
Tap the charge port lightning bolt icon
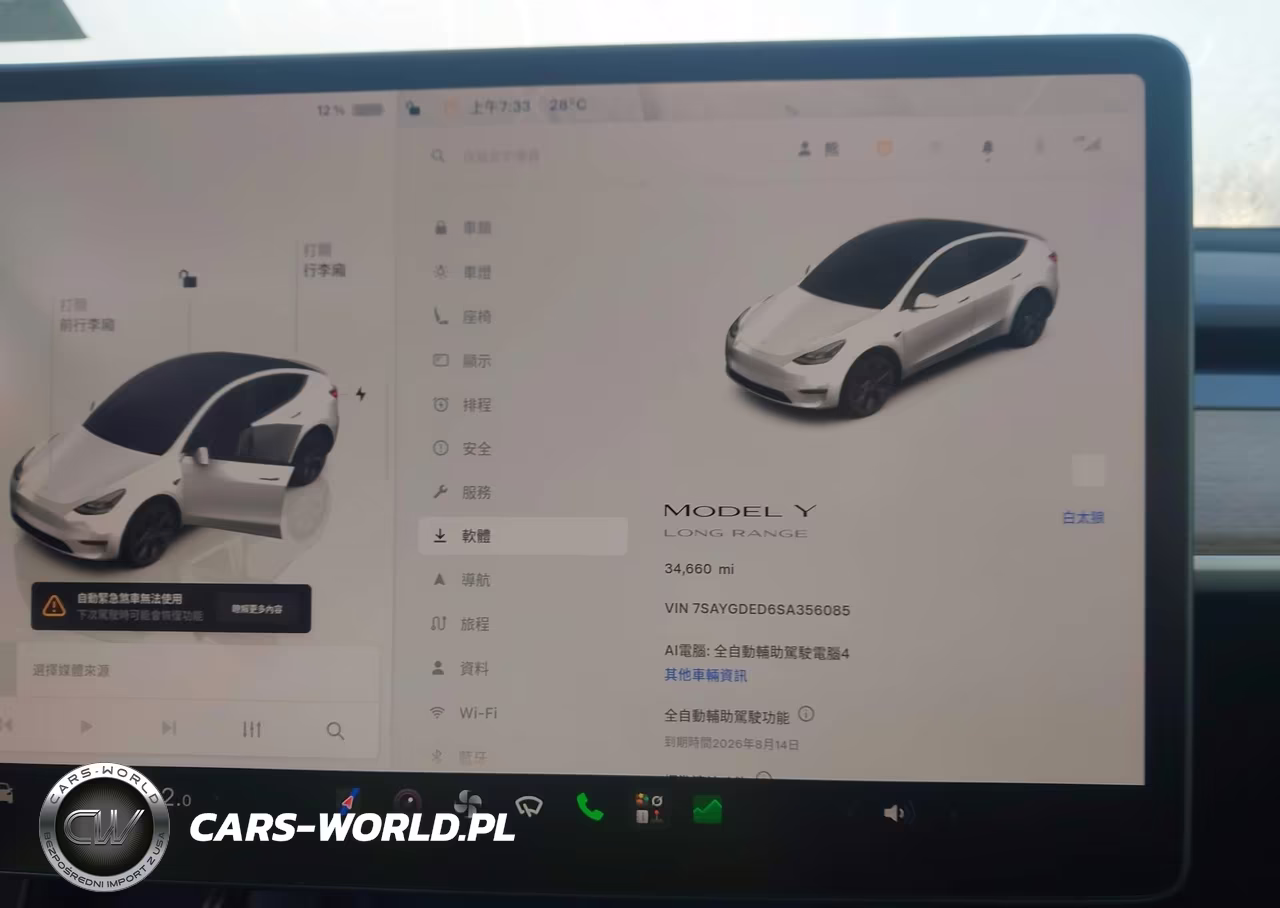pos(361,394)
